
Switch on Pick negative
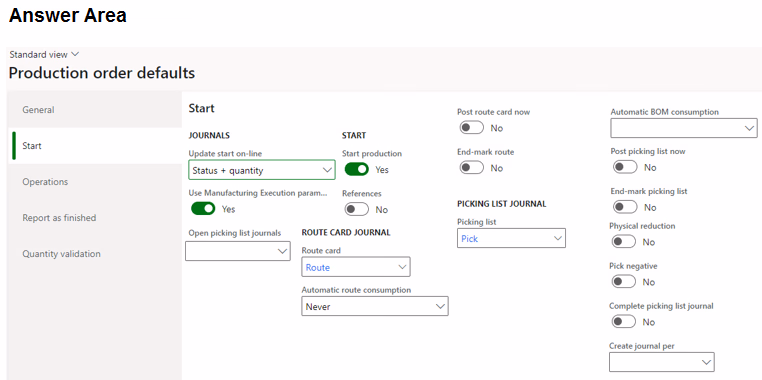pyautogui.click(x=624, y=282)
